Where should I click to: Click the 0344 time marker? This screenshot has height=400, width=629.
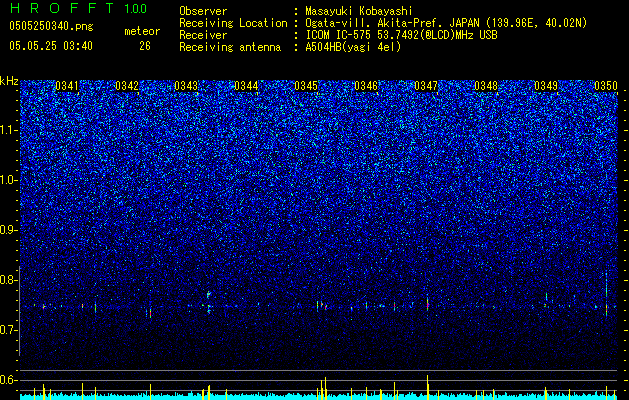point(246,86)
